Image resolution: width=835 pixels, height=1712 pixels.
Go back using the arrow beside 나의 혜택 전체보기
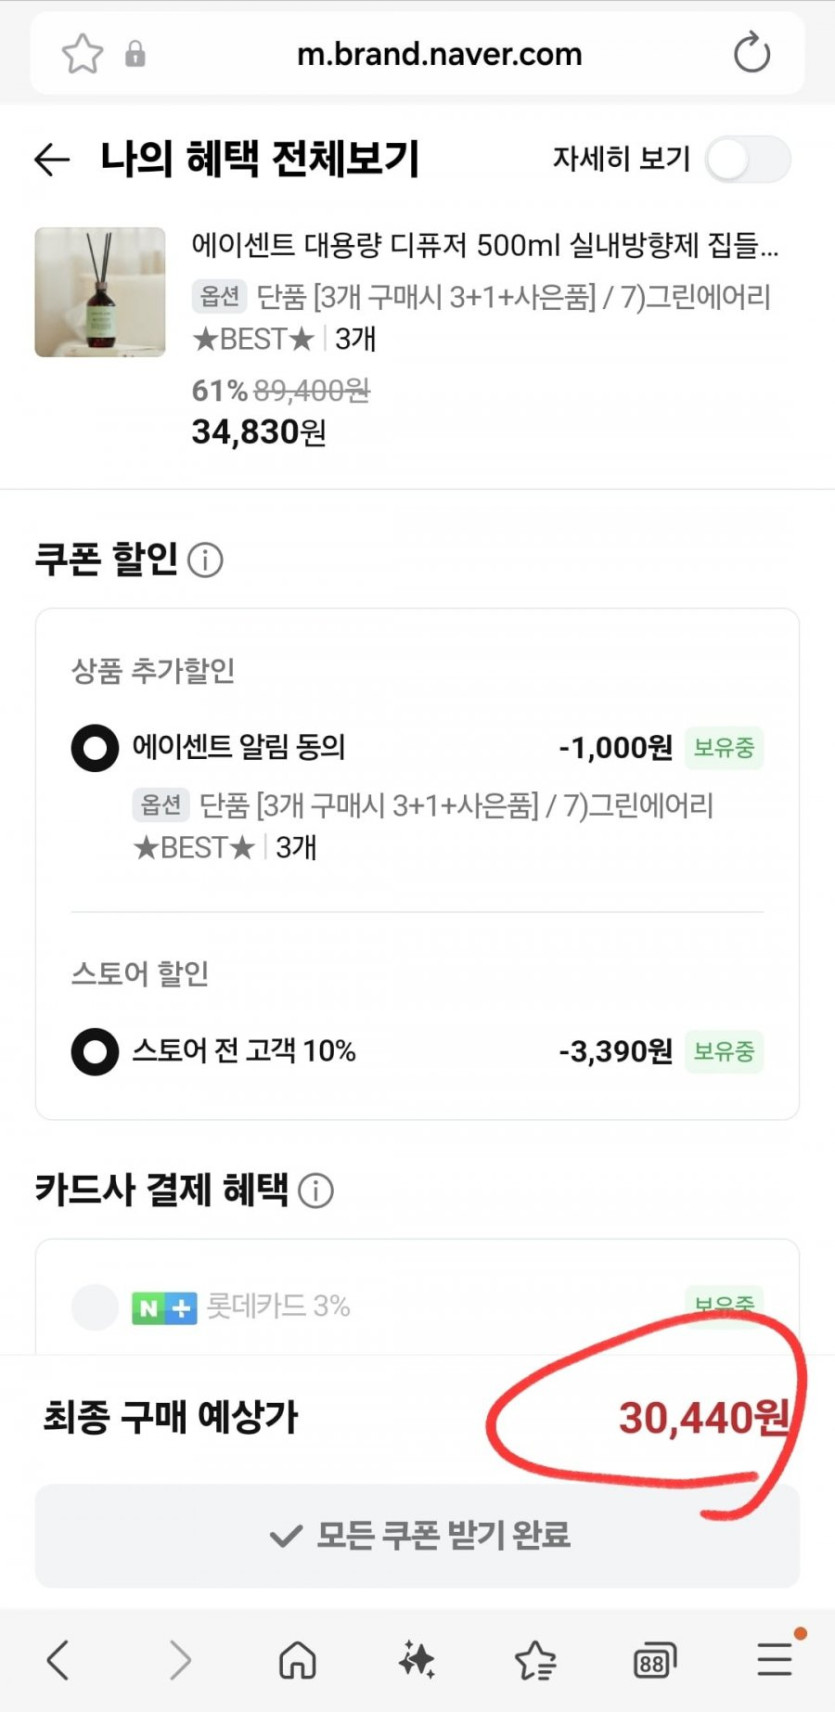pyautogui.click(x=52, y=159)
